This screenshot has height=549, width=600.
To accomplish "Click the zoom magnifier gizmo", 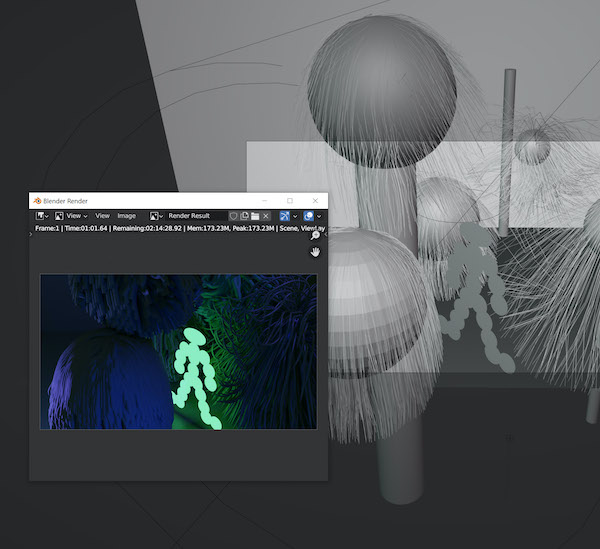I will tap(315, 235).
